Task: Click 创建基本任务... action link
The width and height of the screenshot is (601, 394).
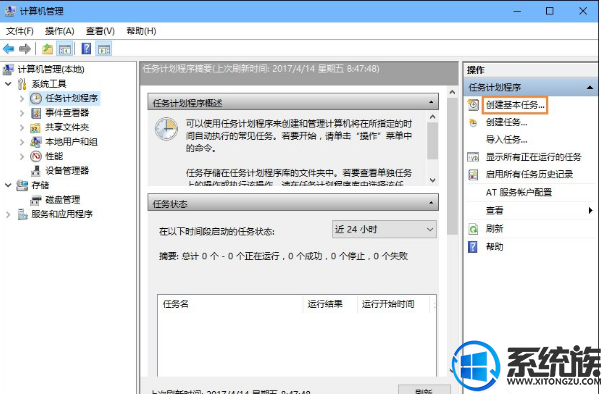Action: pyautogui.click(x=515, y=105)
